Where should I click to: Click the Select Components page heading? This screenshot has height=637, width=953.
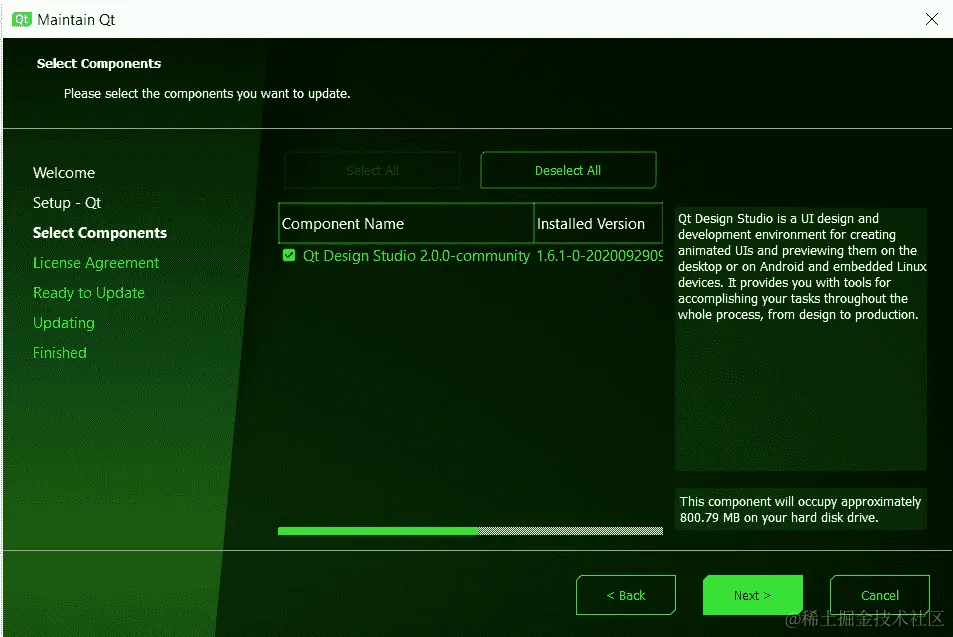[x=98, y=63]
